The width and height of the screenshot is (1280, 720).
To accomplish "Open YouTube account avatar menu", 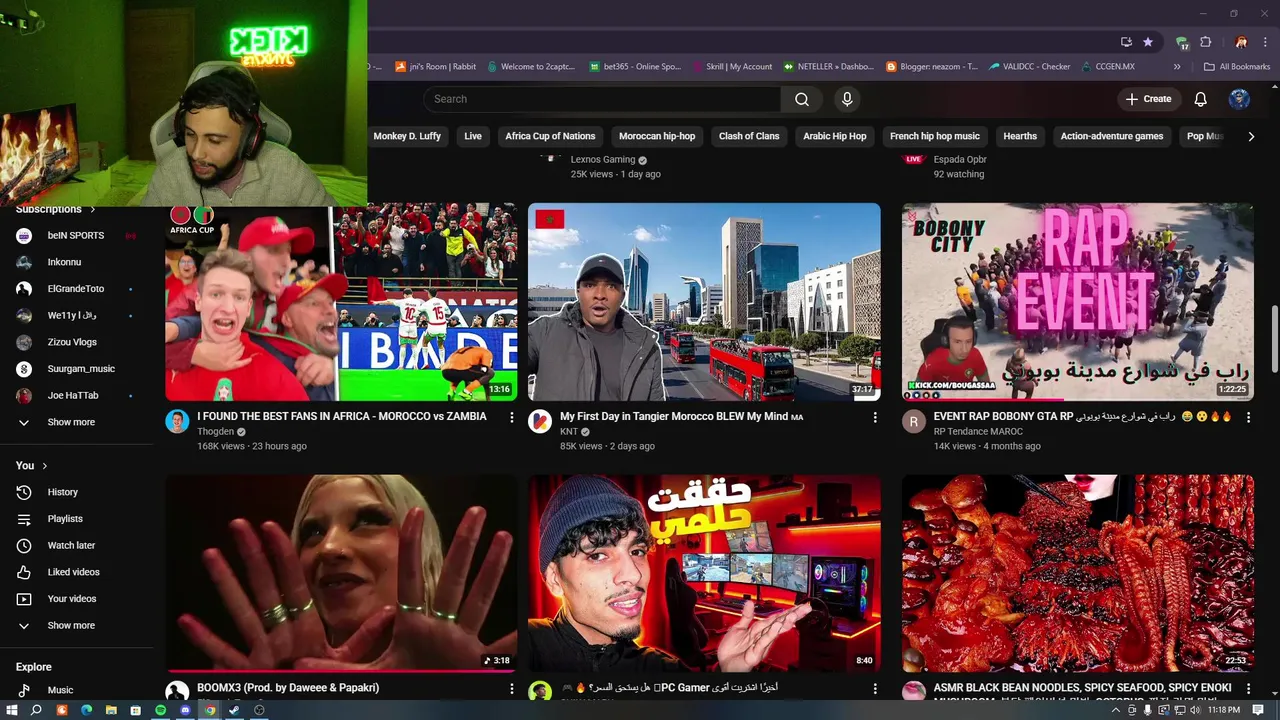I will 1239,99.
